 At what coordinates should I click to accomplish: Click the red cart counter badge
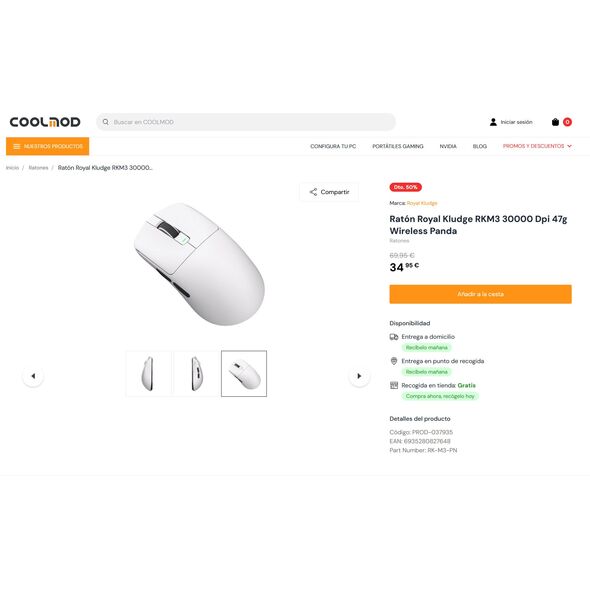pos(567,122)
